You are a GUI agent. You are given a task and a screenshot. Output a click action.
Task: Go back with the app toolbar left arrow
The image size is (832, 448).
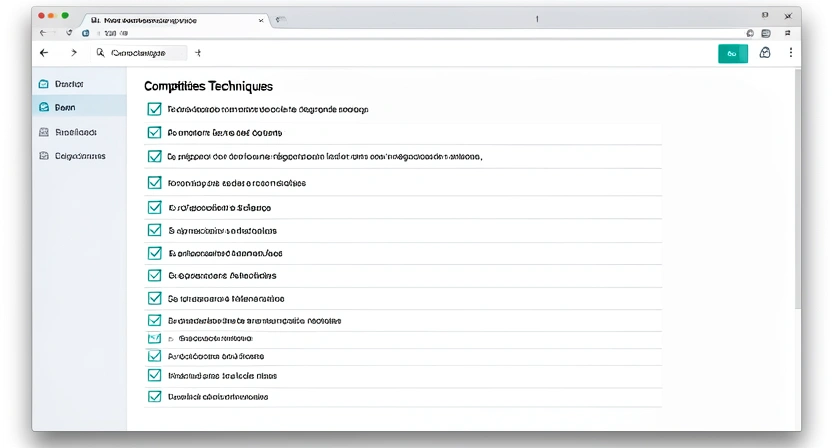pos(44,53)
